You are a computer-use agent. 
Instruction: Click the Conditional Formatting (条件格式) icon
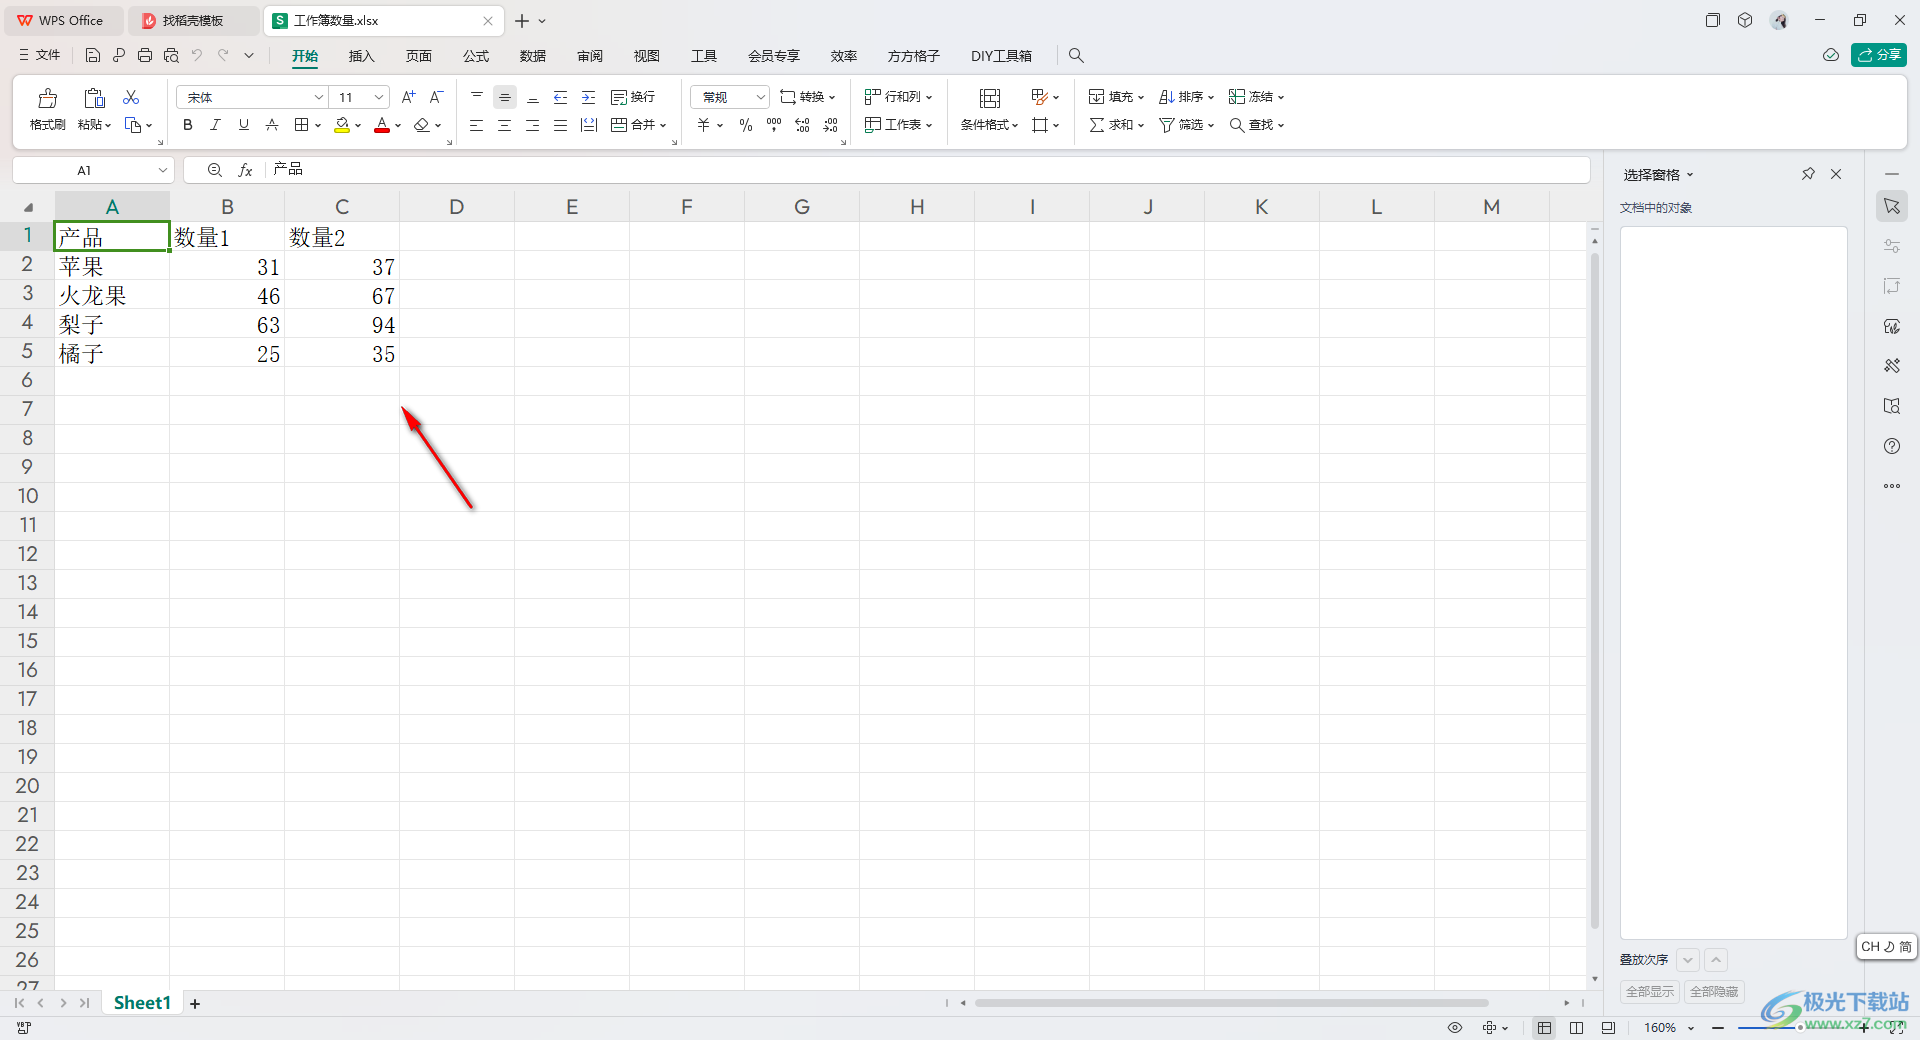point(989,98)
